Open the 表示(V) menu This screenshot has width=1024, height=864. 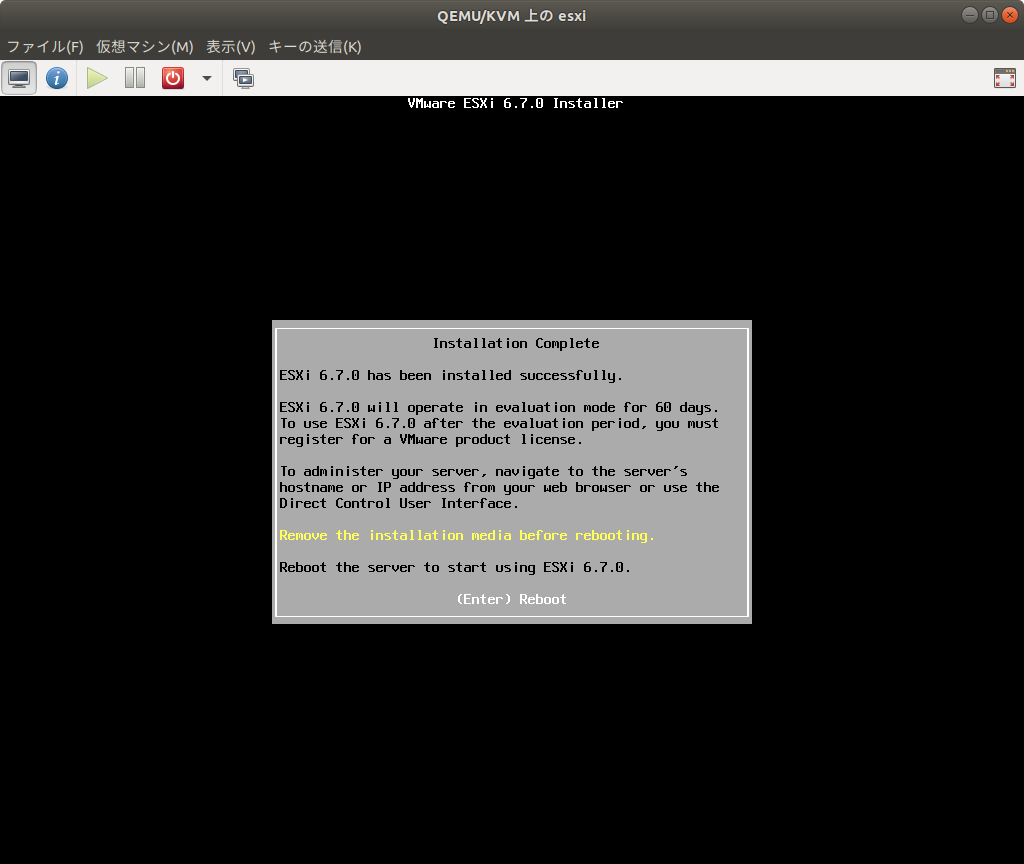coord(231,47)
